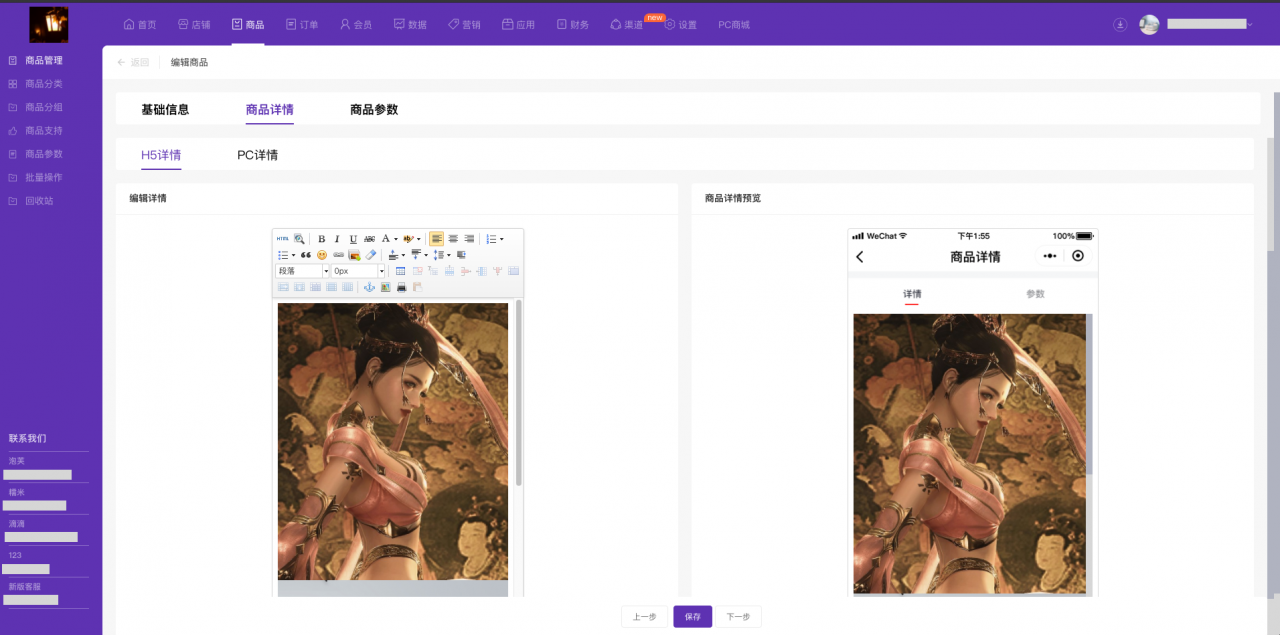Open the editor preview magnifier icon
Viewport: 1280px width, 635px height.
tap(299, 239)
